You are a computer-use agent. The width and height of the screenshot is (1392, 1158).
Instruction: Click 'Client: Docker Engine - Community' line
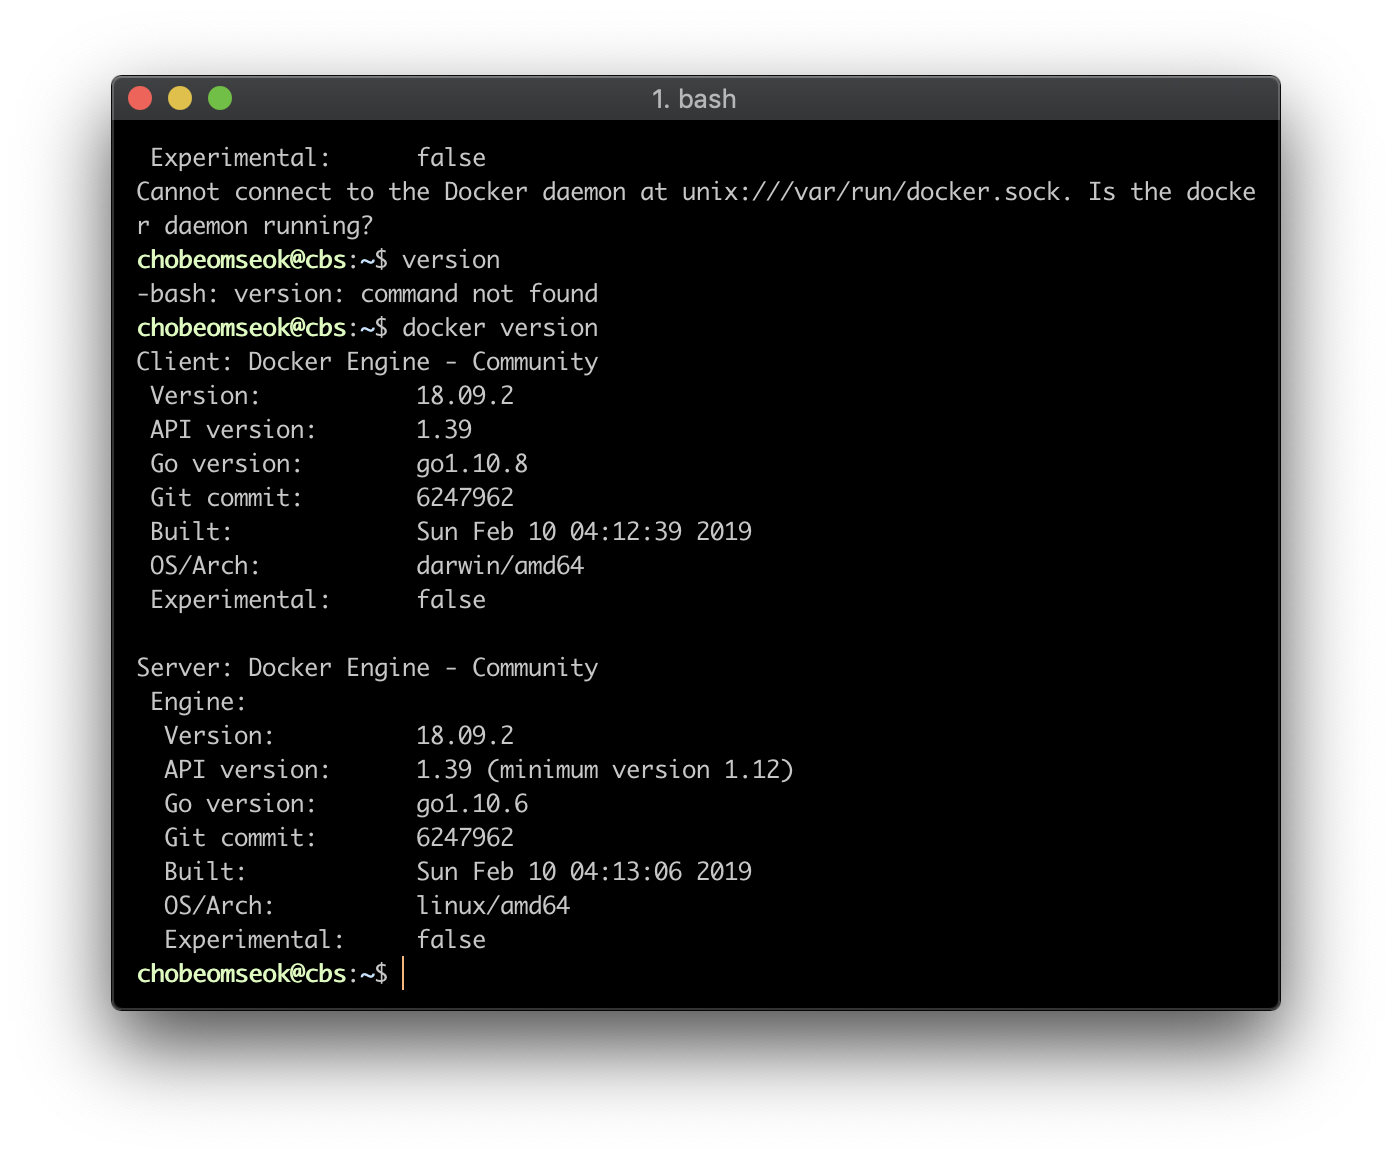[x=367, y=362]
